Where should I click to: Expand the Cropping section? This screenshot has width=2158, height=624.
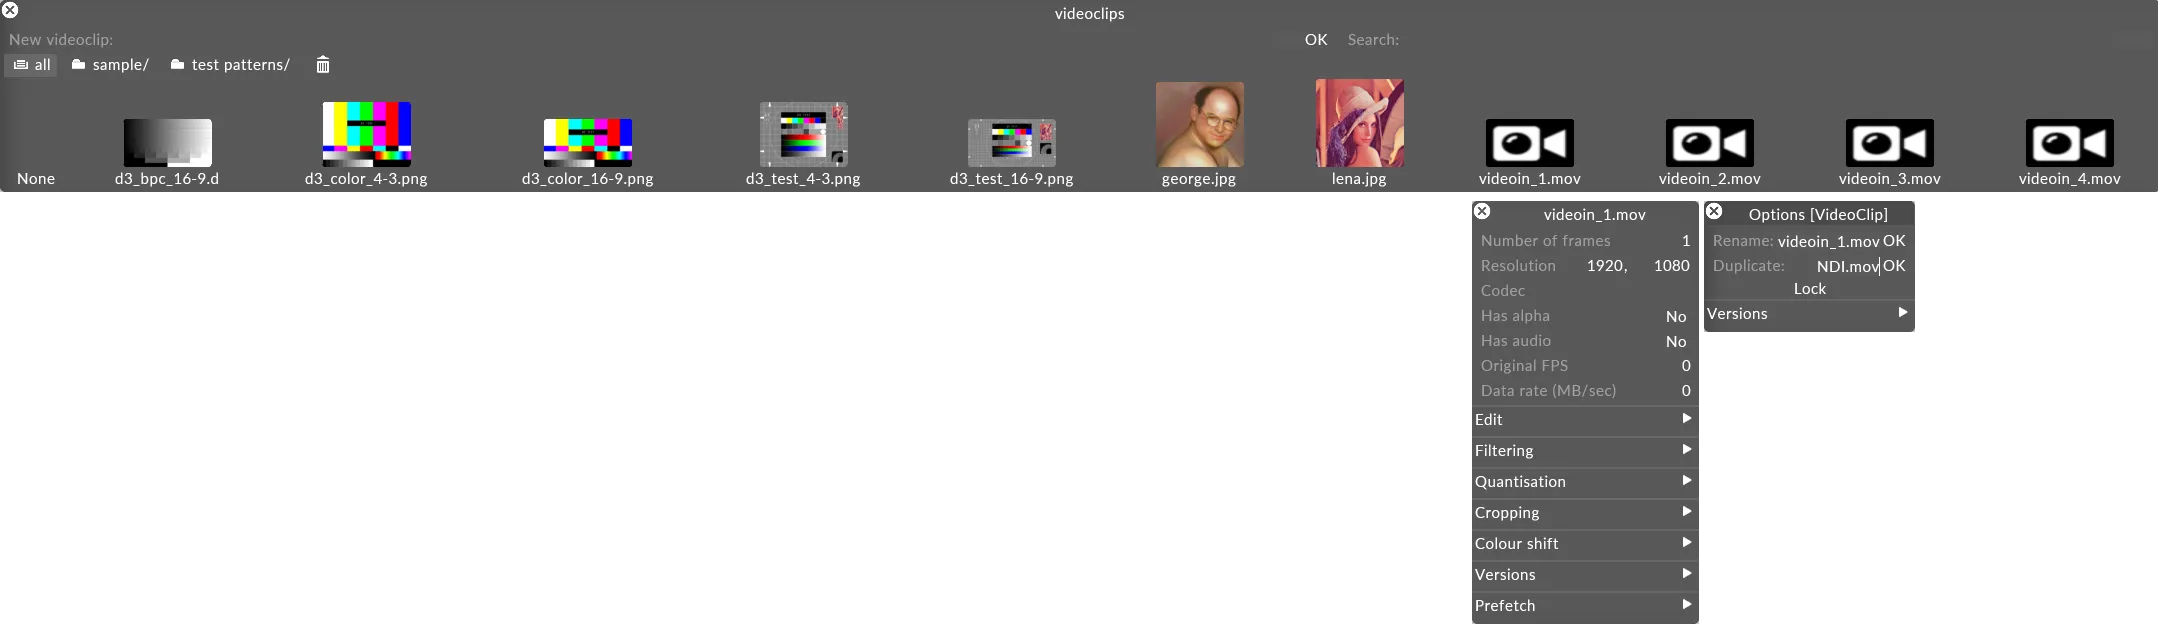click(x=1585, y=513)
